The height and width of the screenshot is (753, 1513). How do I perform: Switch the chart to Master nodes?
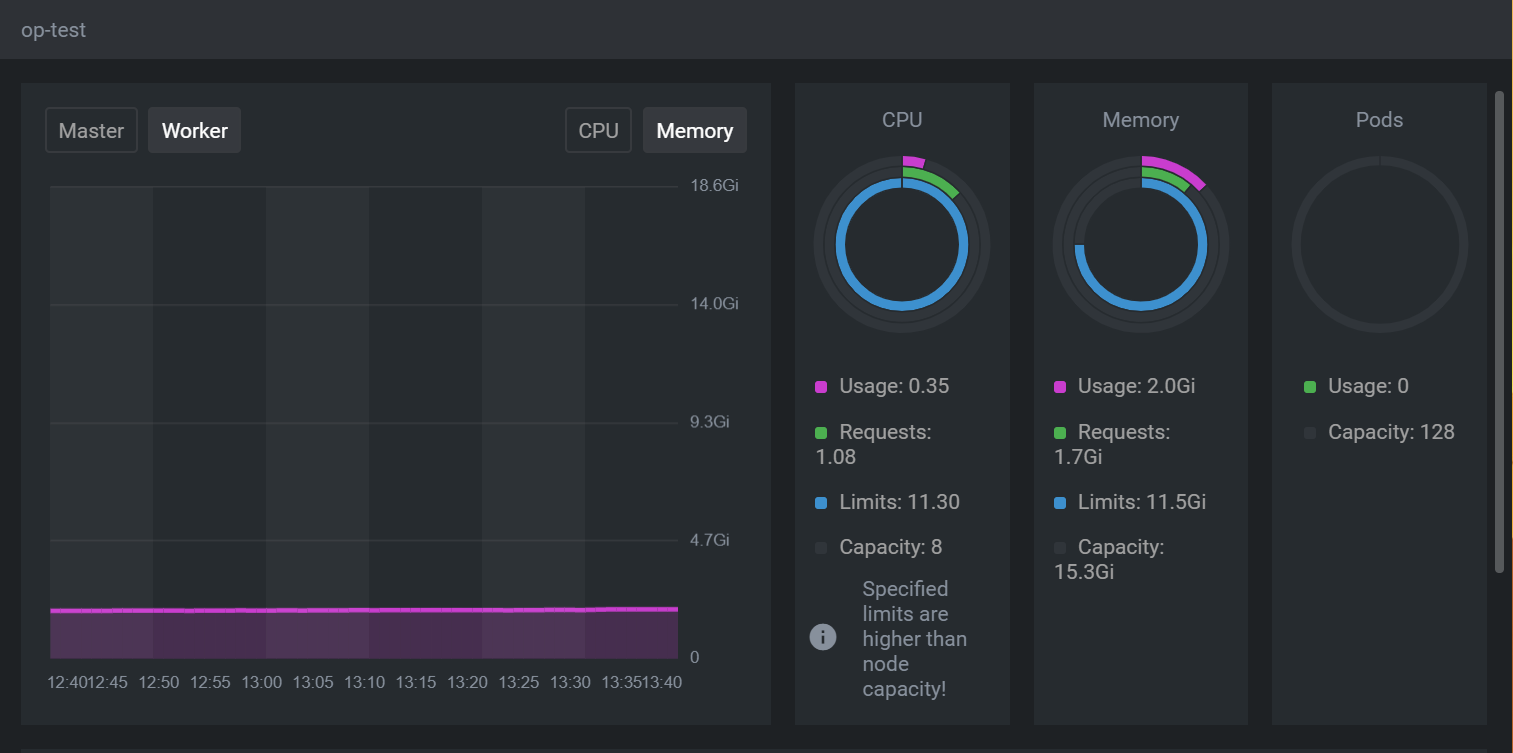pyautogui.click(x=91, y=130)
